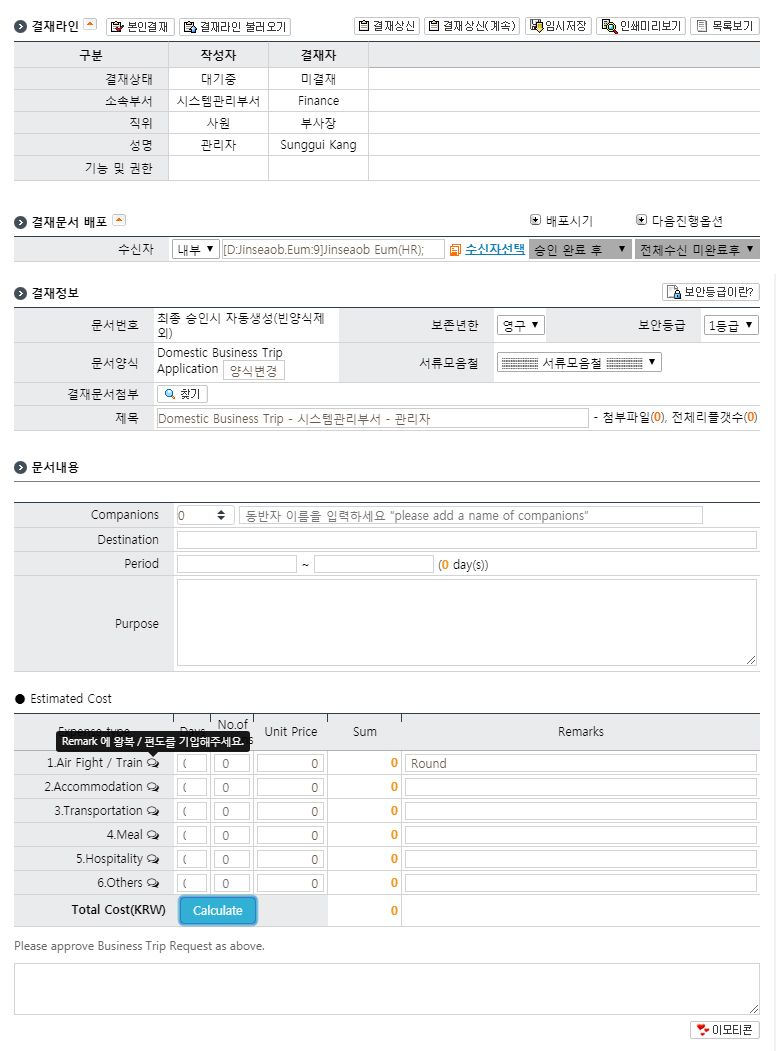Open the 승인 완료 후 dropdown
776x1051 pixels.
pyautogui.click(x=580, y=249)
